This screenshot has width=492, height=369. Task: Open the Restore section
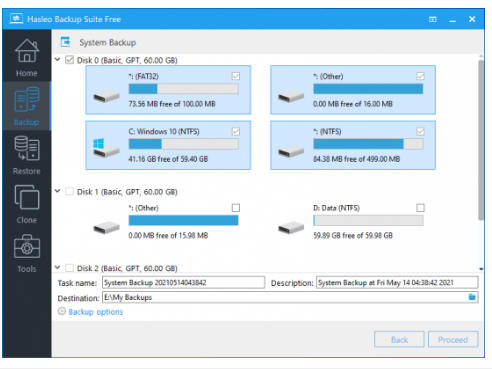click(27, 155)
